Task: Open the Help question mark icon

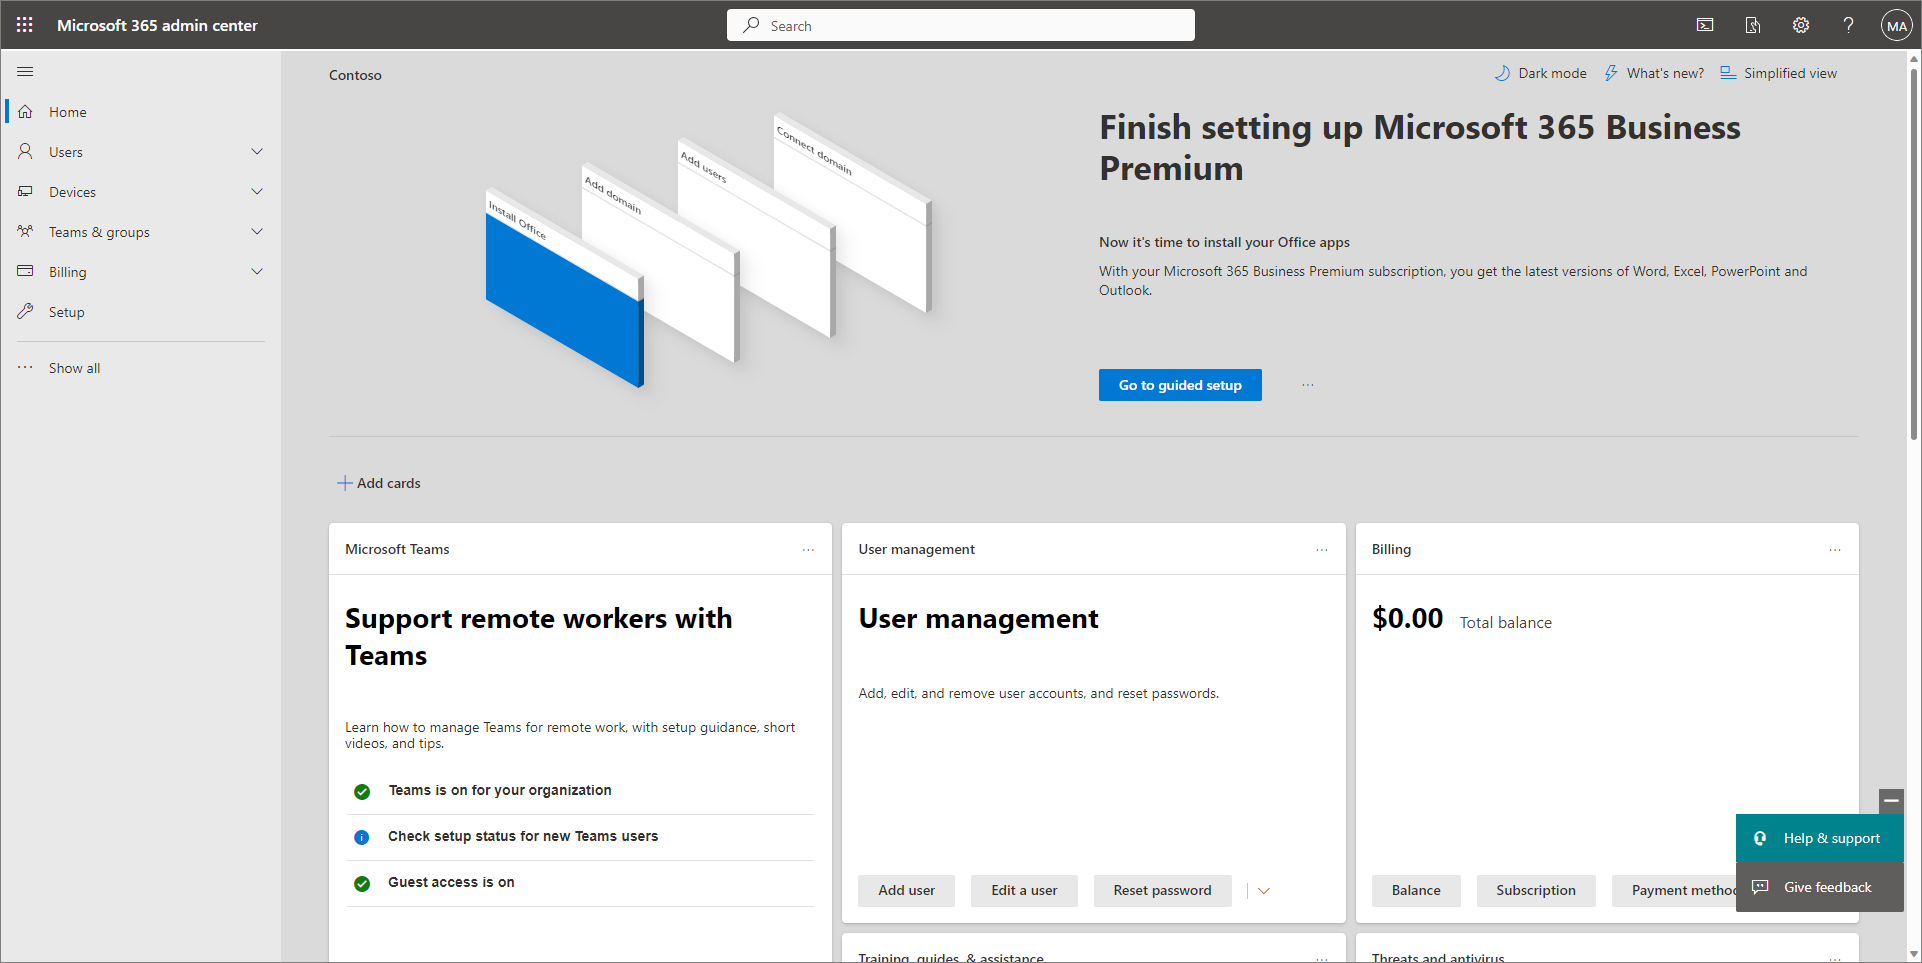Action: click(x=1849, y=25)
